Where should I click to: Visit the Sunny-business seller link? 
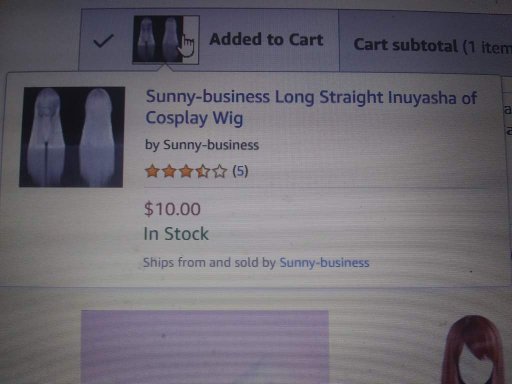pos(324,263)
